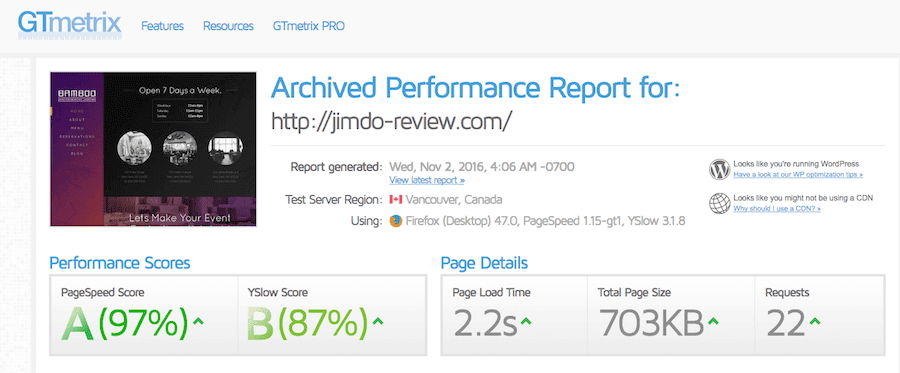Viewport: 900px width, 373px height.
Task: Click the WordPress logo icon
Action: 719,169
